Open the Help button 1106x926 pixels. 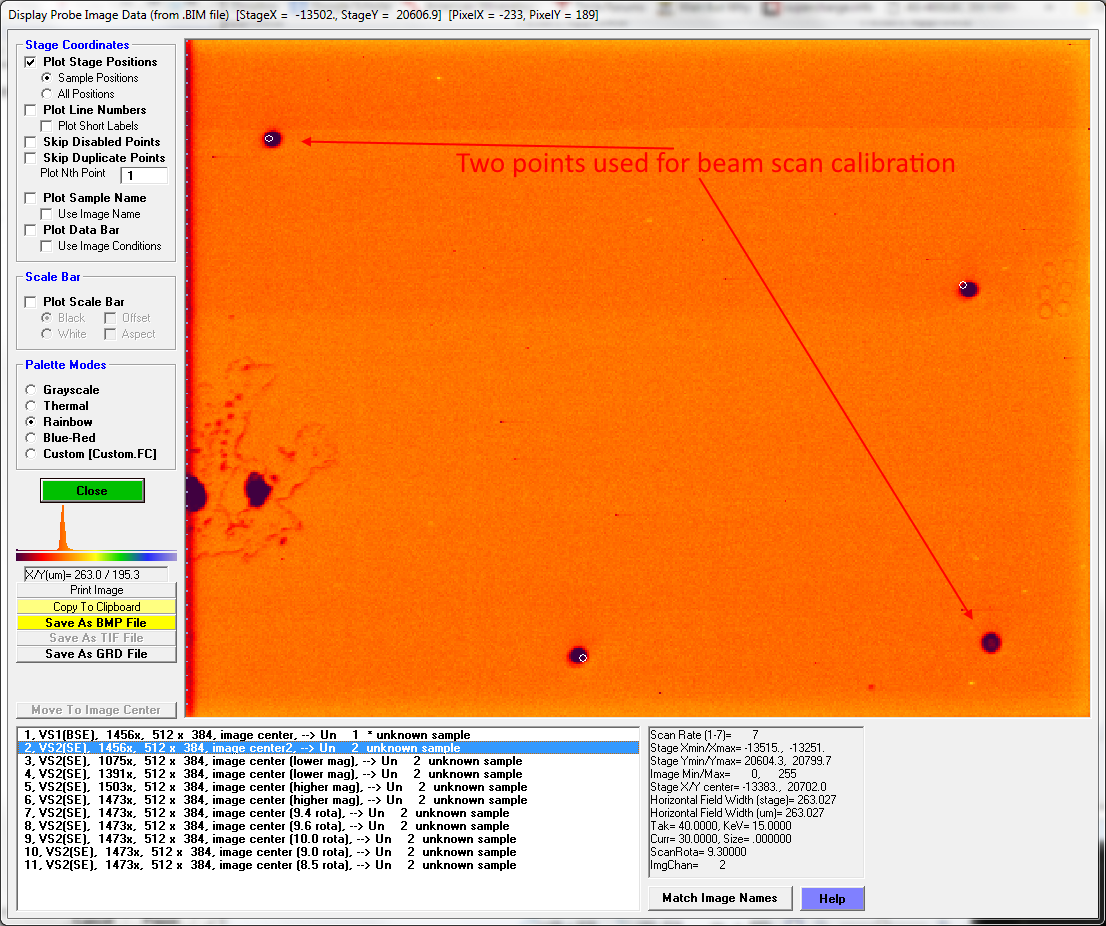[832, 898]
